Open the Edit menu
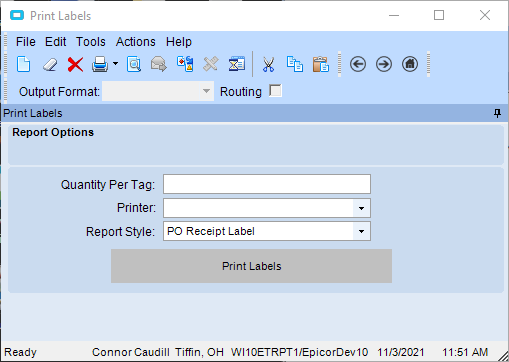The height and width of the screenshot is (362, 509). 56,42
